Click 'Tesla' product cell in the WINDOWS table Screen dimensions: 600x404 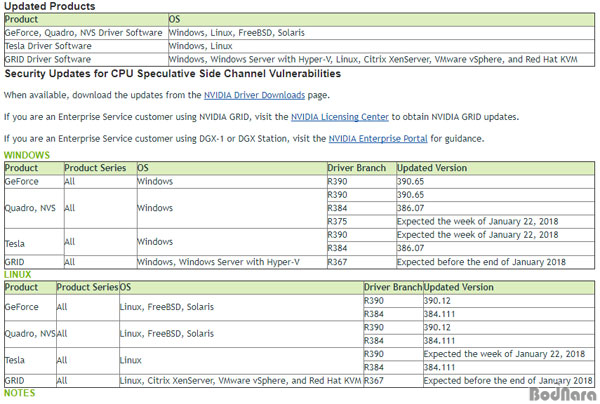coord(34,242)
